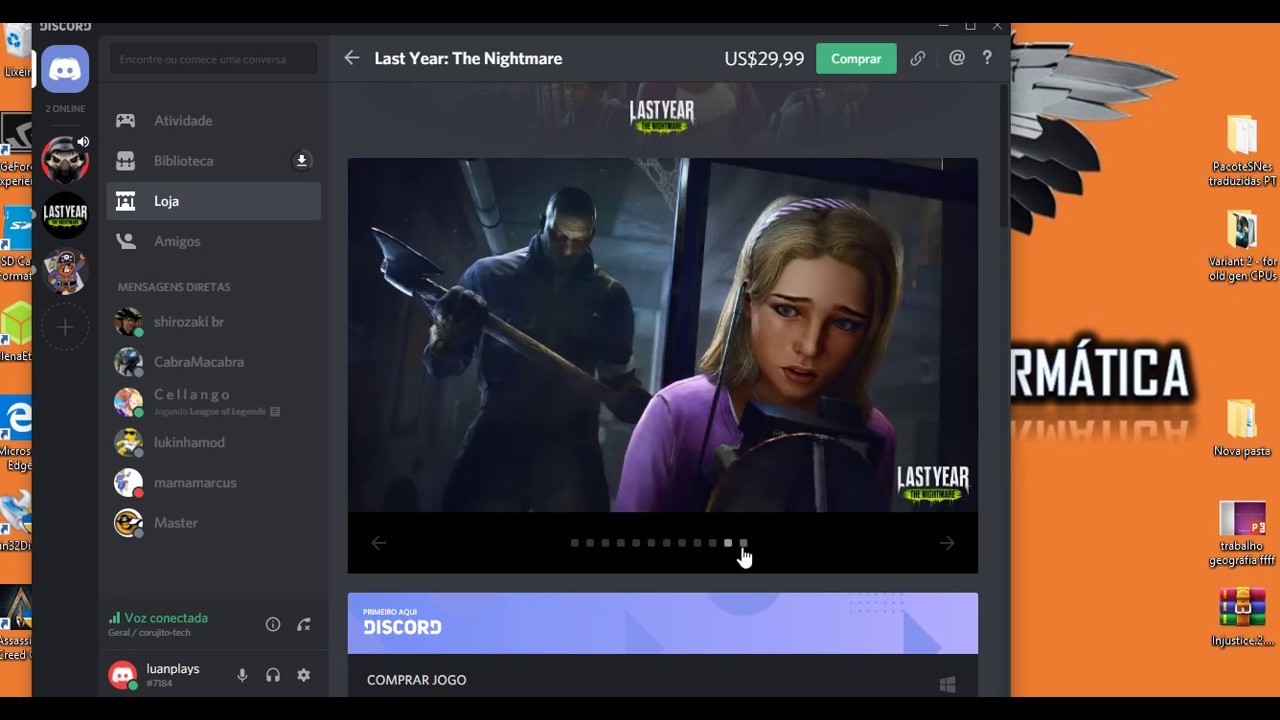Open direct message with lukinhamod
The image size is (1280, 720).
[x=213, y=442]
